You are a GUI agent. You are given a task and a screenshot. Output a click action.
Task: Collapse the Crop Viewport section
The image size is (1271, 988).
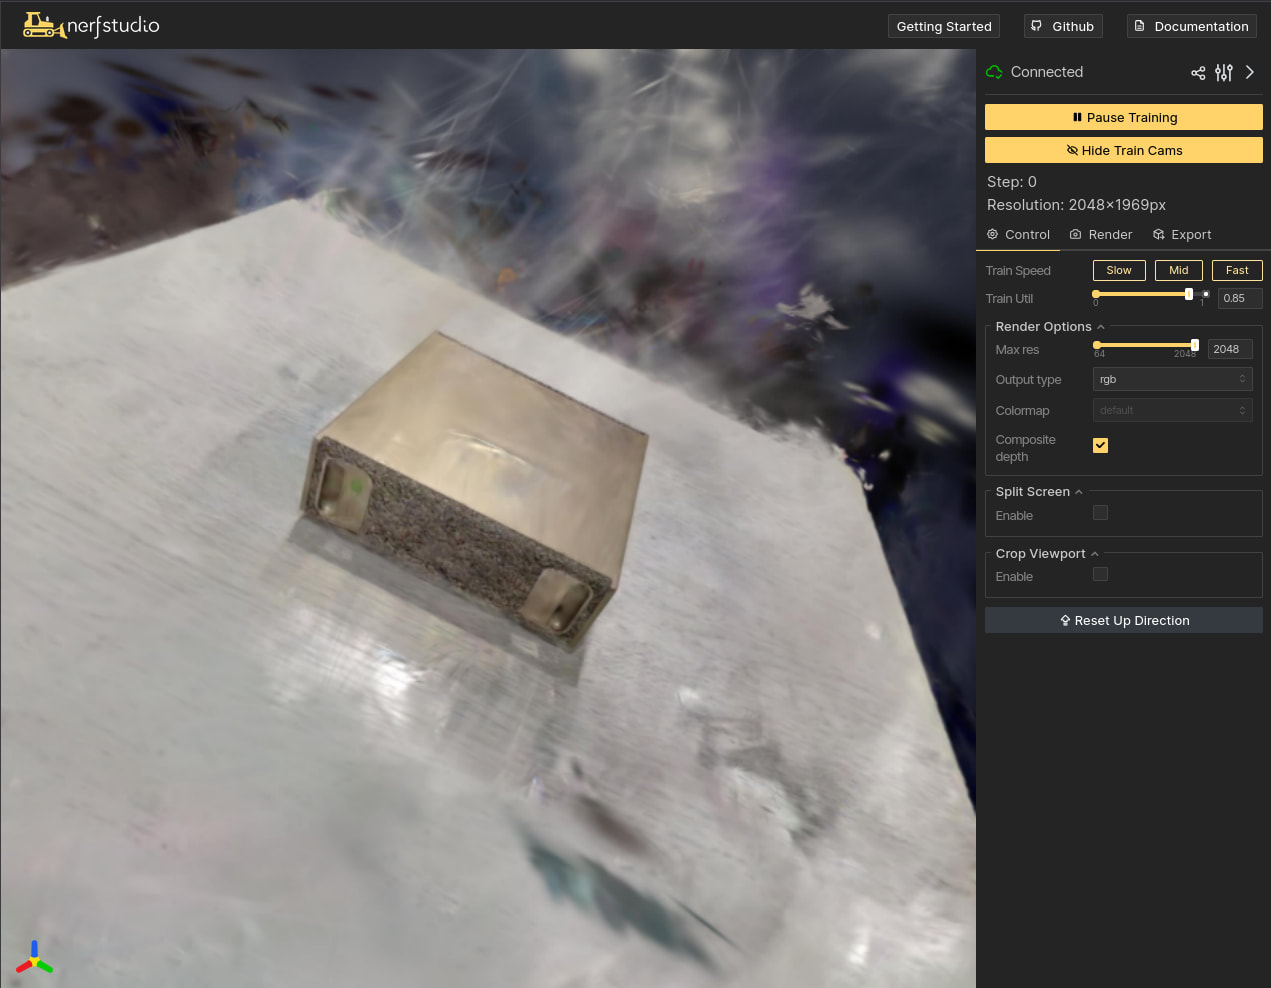click(x=1047, y=553)
